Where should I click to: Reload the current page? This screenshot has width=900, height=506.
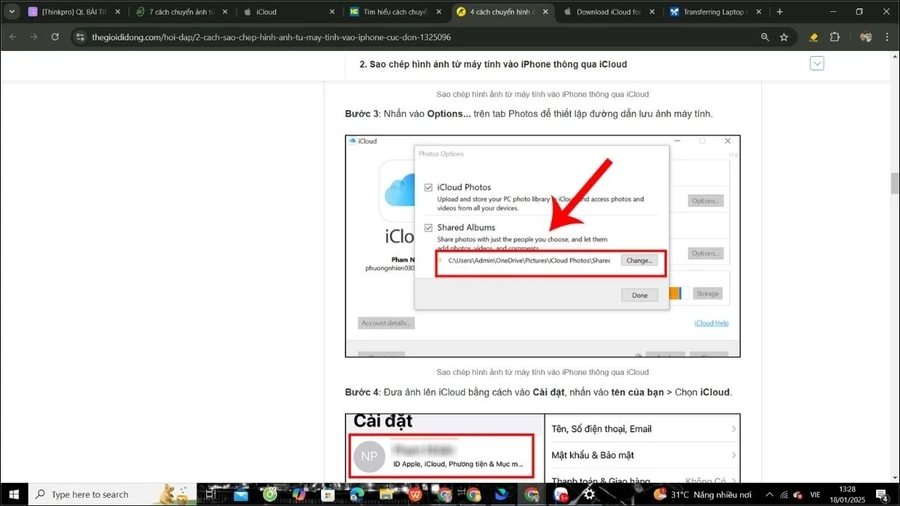pyautogui.click(x=55, y=37)
